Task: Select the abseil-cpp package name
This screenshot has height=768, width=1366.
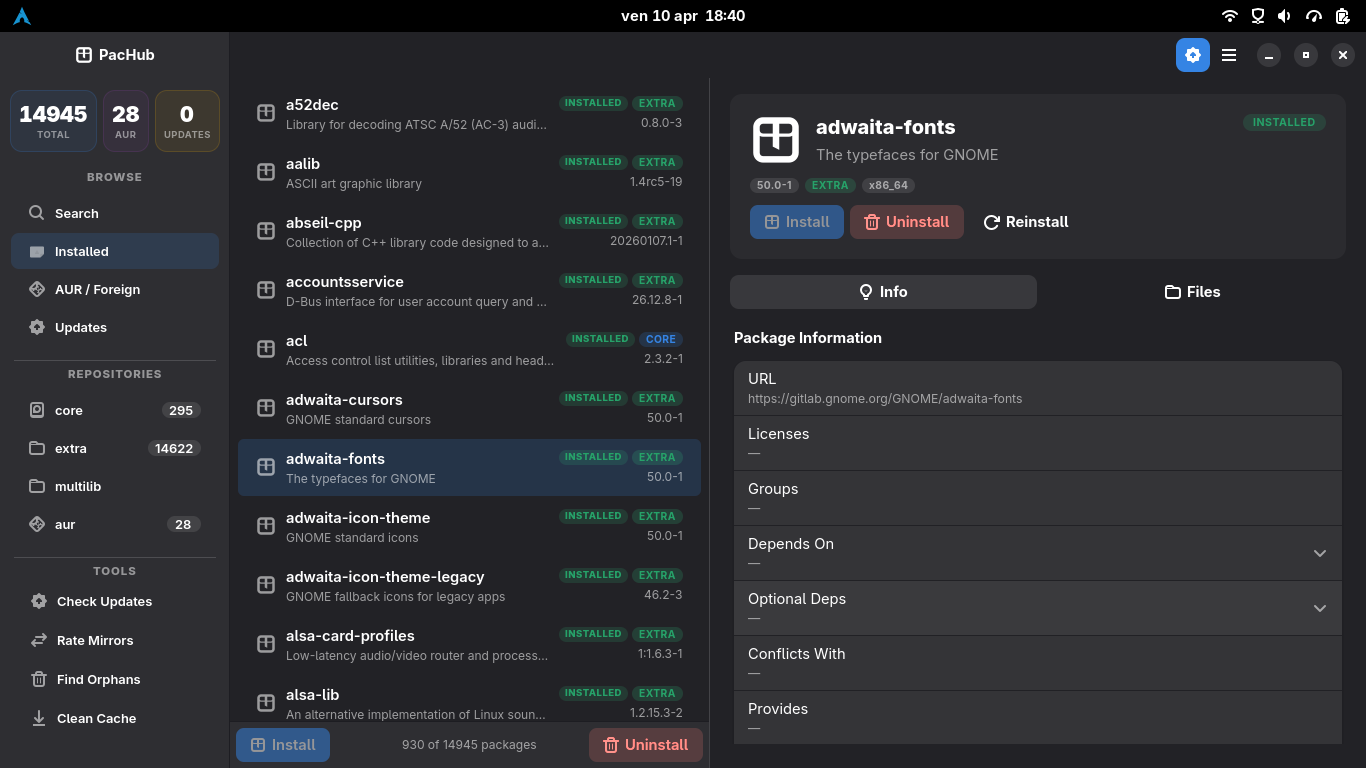Action: pyautogui.click(x=323, y=223)
